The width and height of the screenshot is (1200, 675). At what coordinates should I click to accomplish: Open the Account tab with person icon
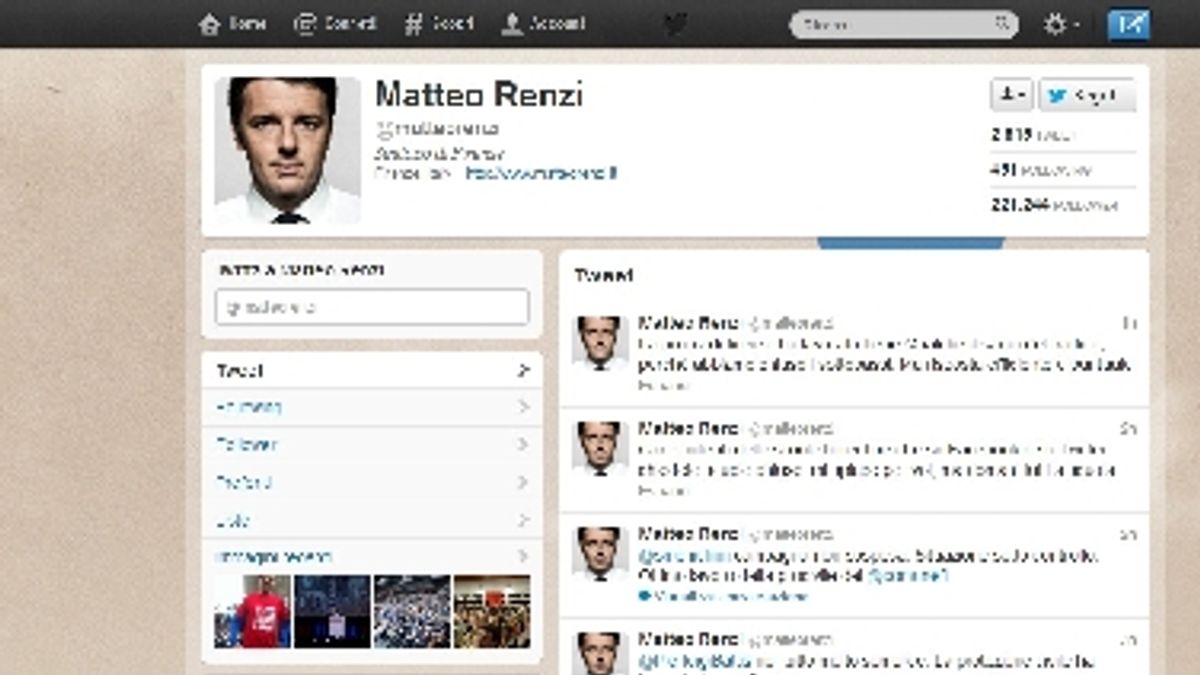543,24
